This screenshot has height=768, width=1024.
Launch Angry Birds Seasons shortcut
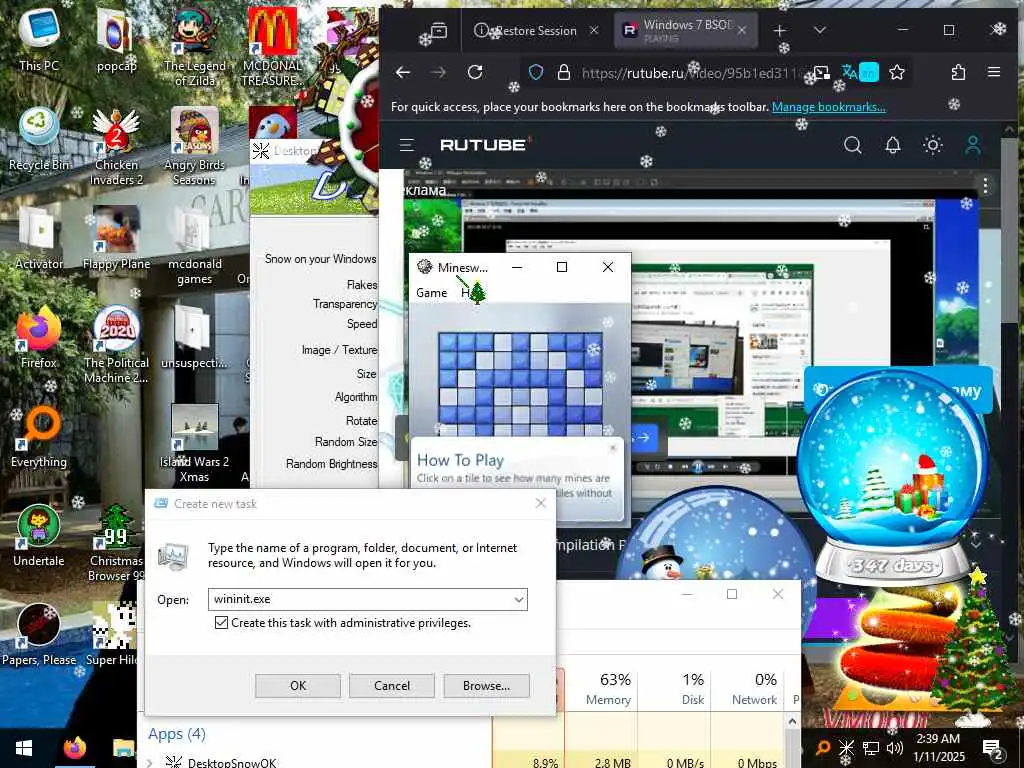[x=195, y=147]
